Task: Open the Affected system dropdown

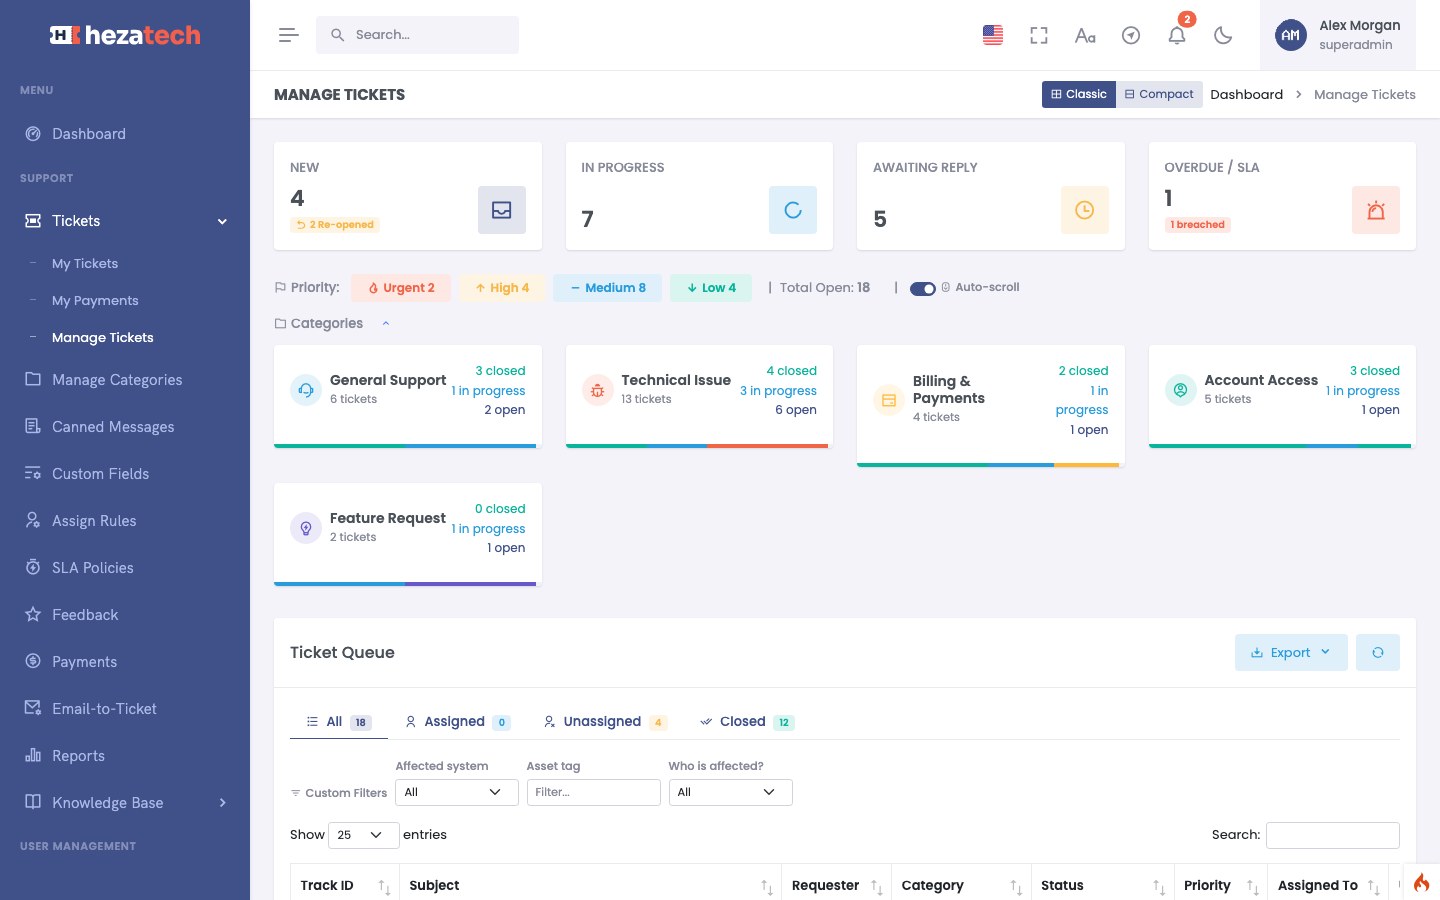Action: tap(457, 792)
